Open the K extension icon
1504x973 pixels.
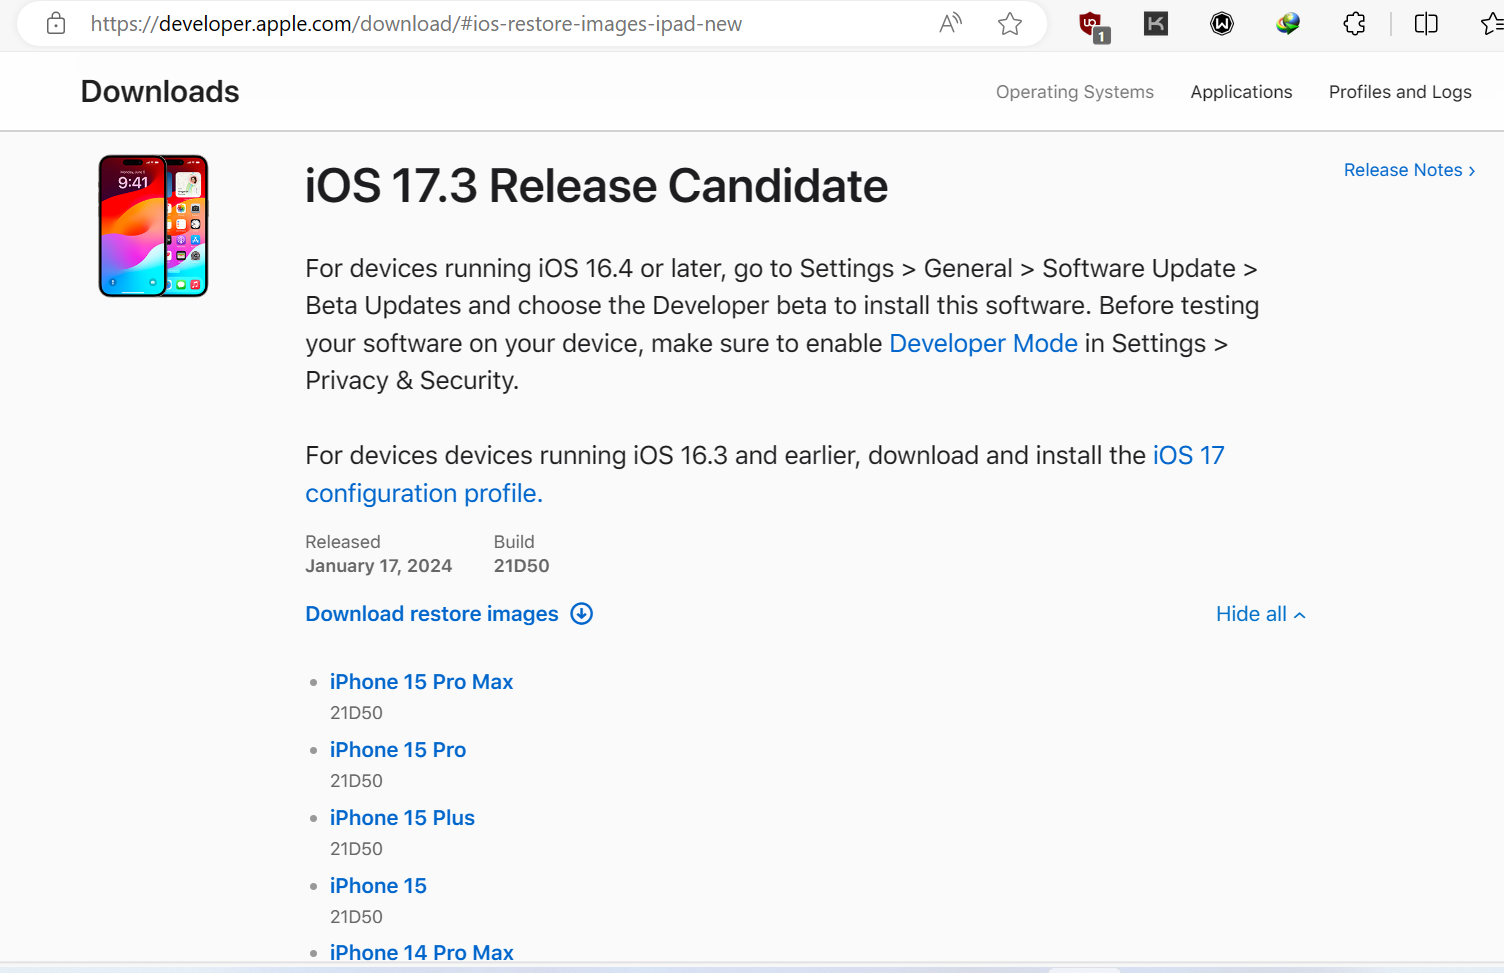pos(1156,24)
